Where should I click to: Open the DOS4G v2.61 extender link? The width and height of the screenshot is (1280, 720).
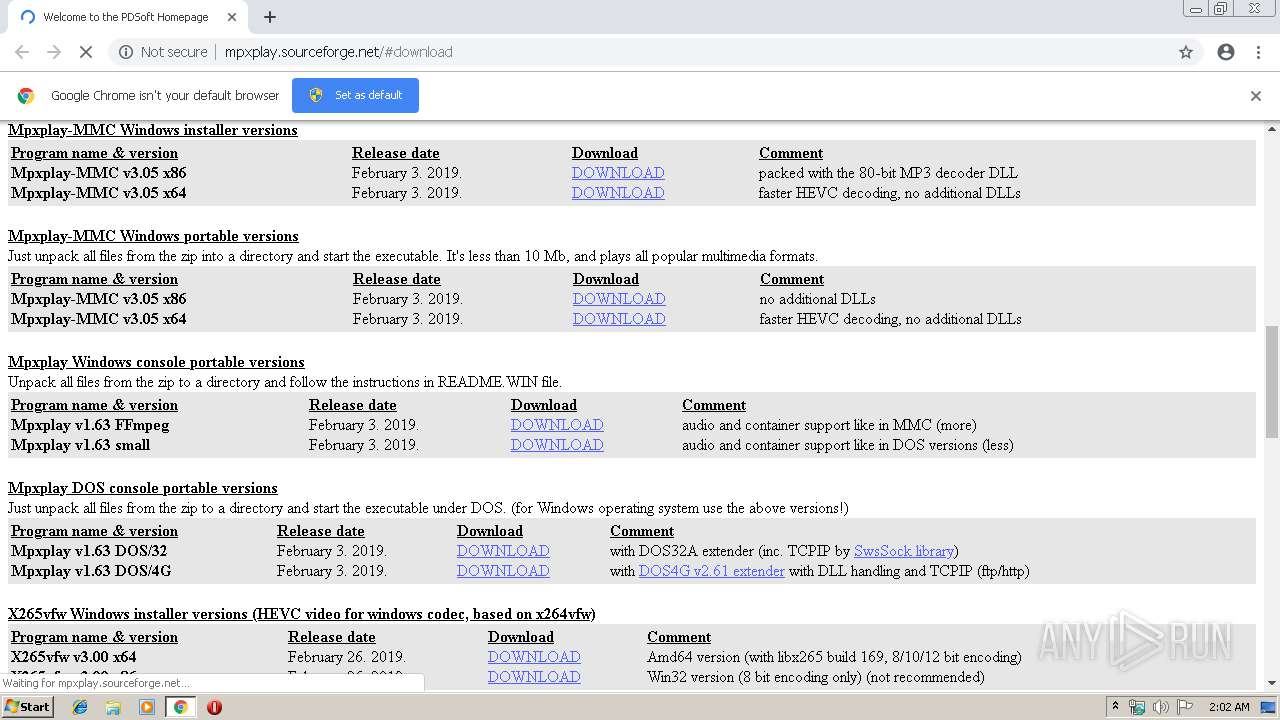(712, 571)
